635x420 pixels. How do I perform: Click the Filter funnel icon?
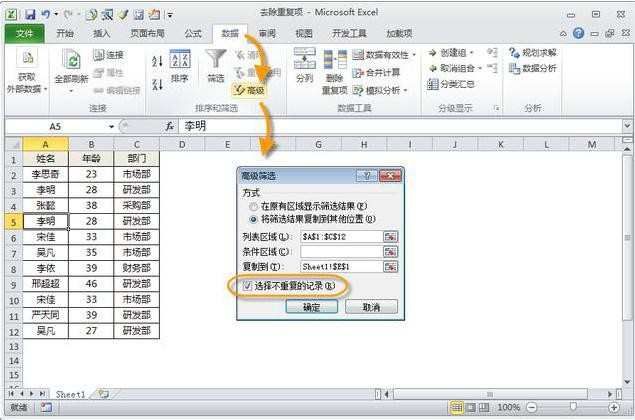[x=216, y=60]
